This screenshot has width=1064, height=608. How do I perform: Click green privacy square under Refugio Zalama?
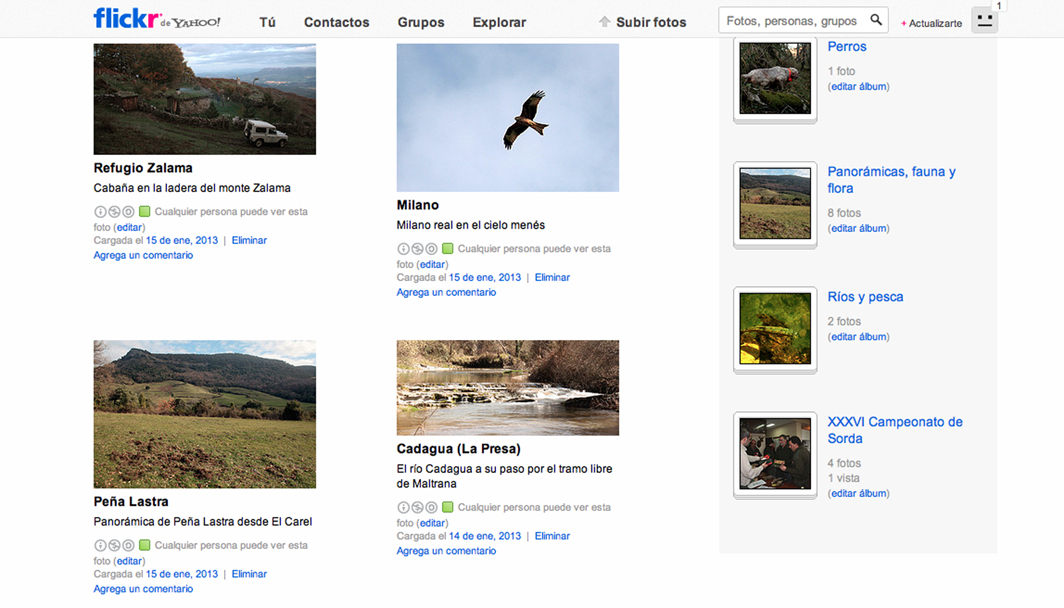point(145,212)
